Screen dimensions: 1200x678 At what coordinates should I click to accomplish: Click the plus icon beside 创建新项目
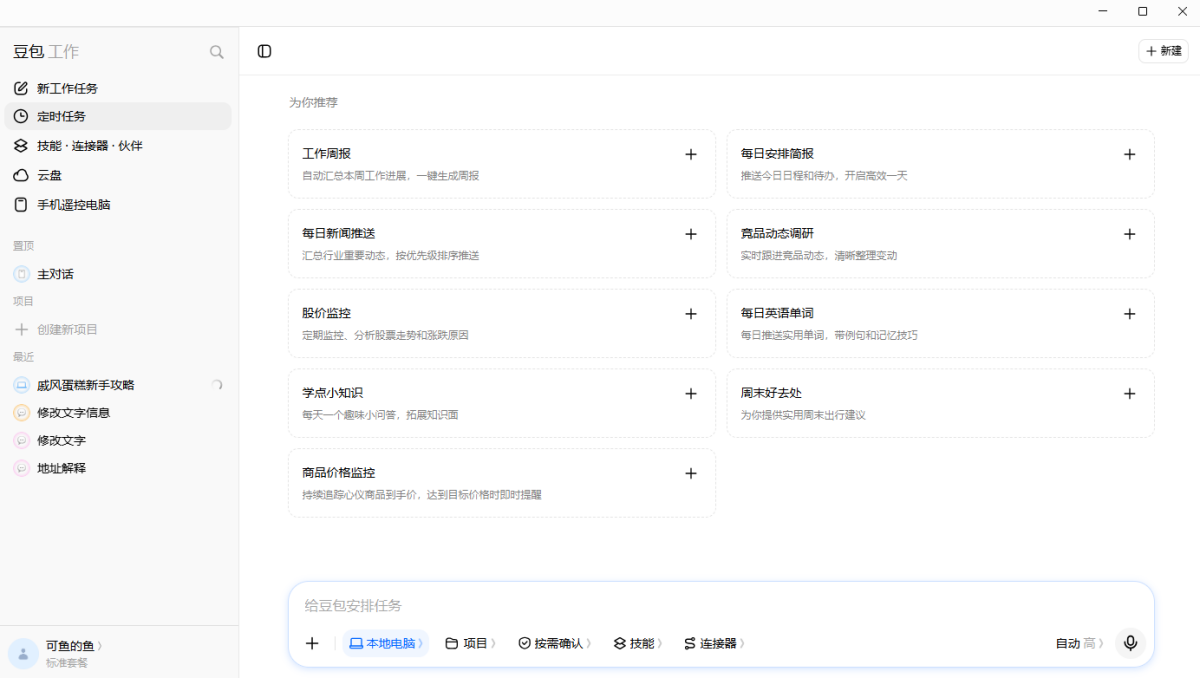21,329
